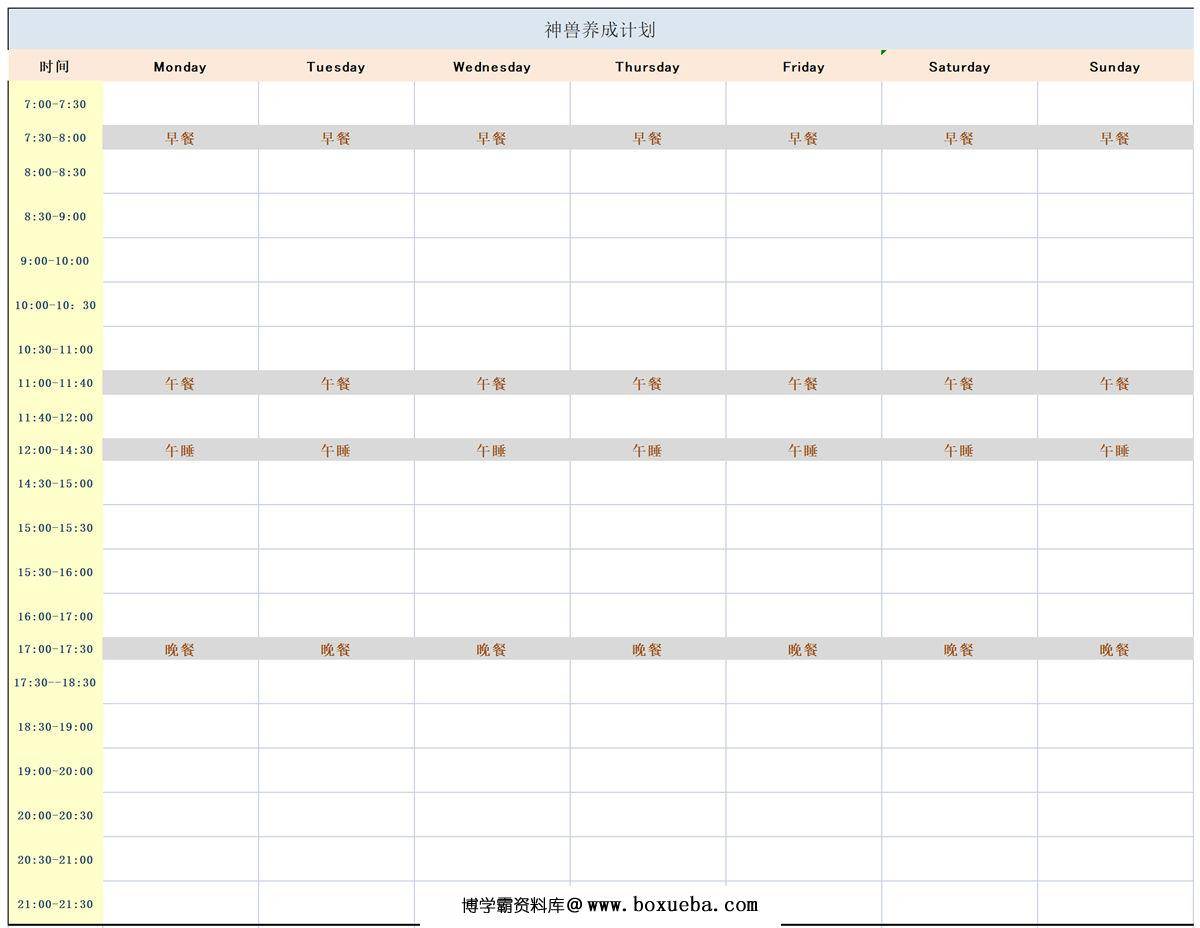Select Tuesday's 午餐 cell
The width and height of the screenshot is (1200, 928).
click(x=336, y=383)
